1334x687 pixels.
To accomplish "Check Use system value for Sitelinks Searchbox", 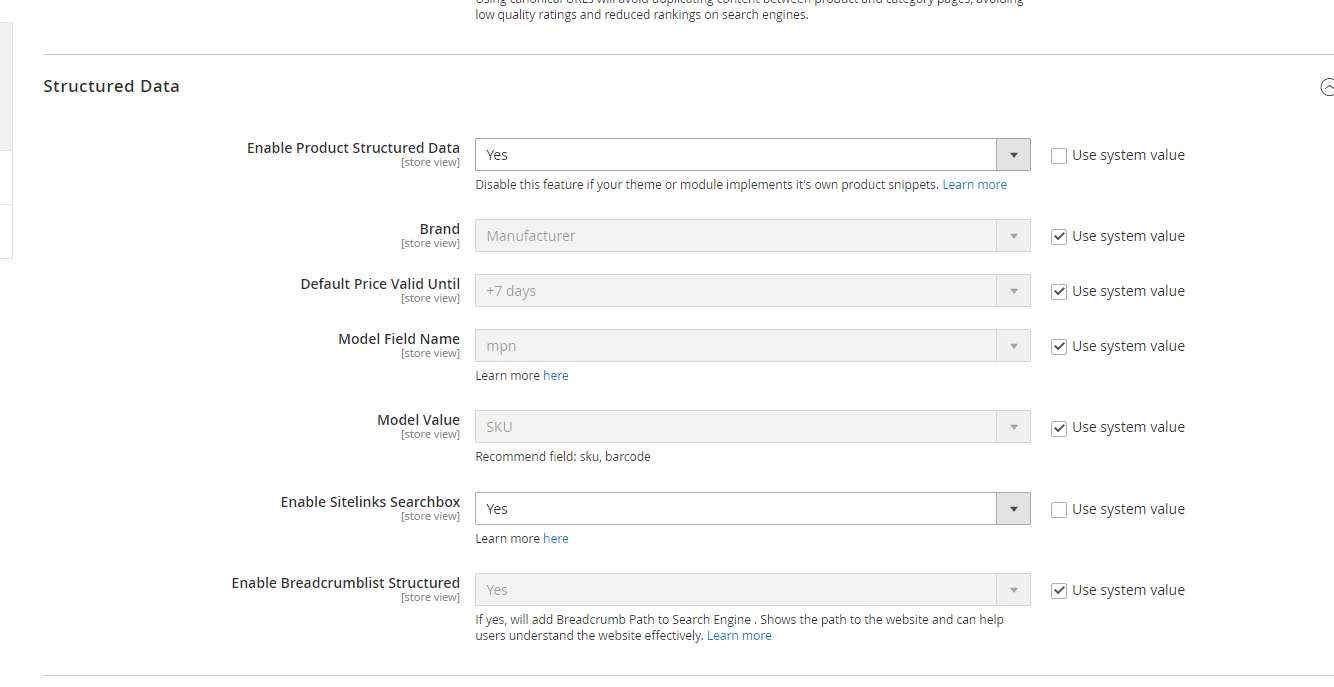I will (x=1059, y=510).
